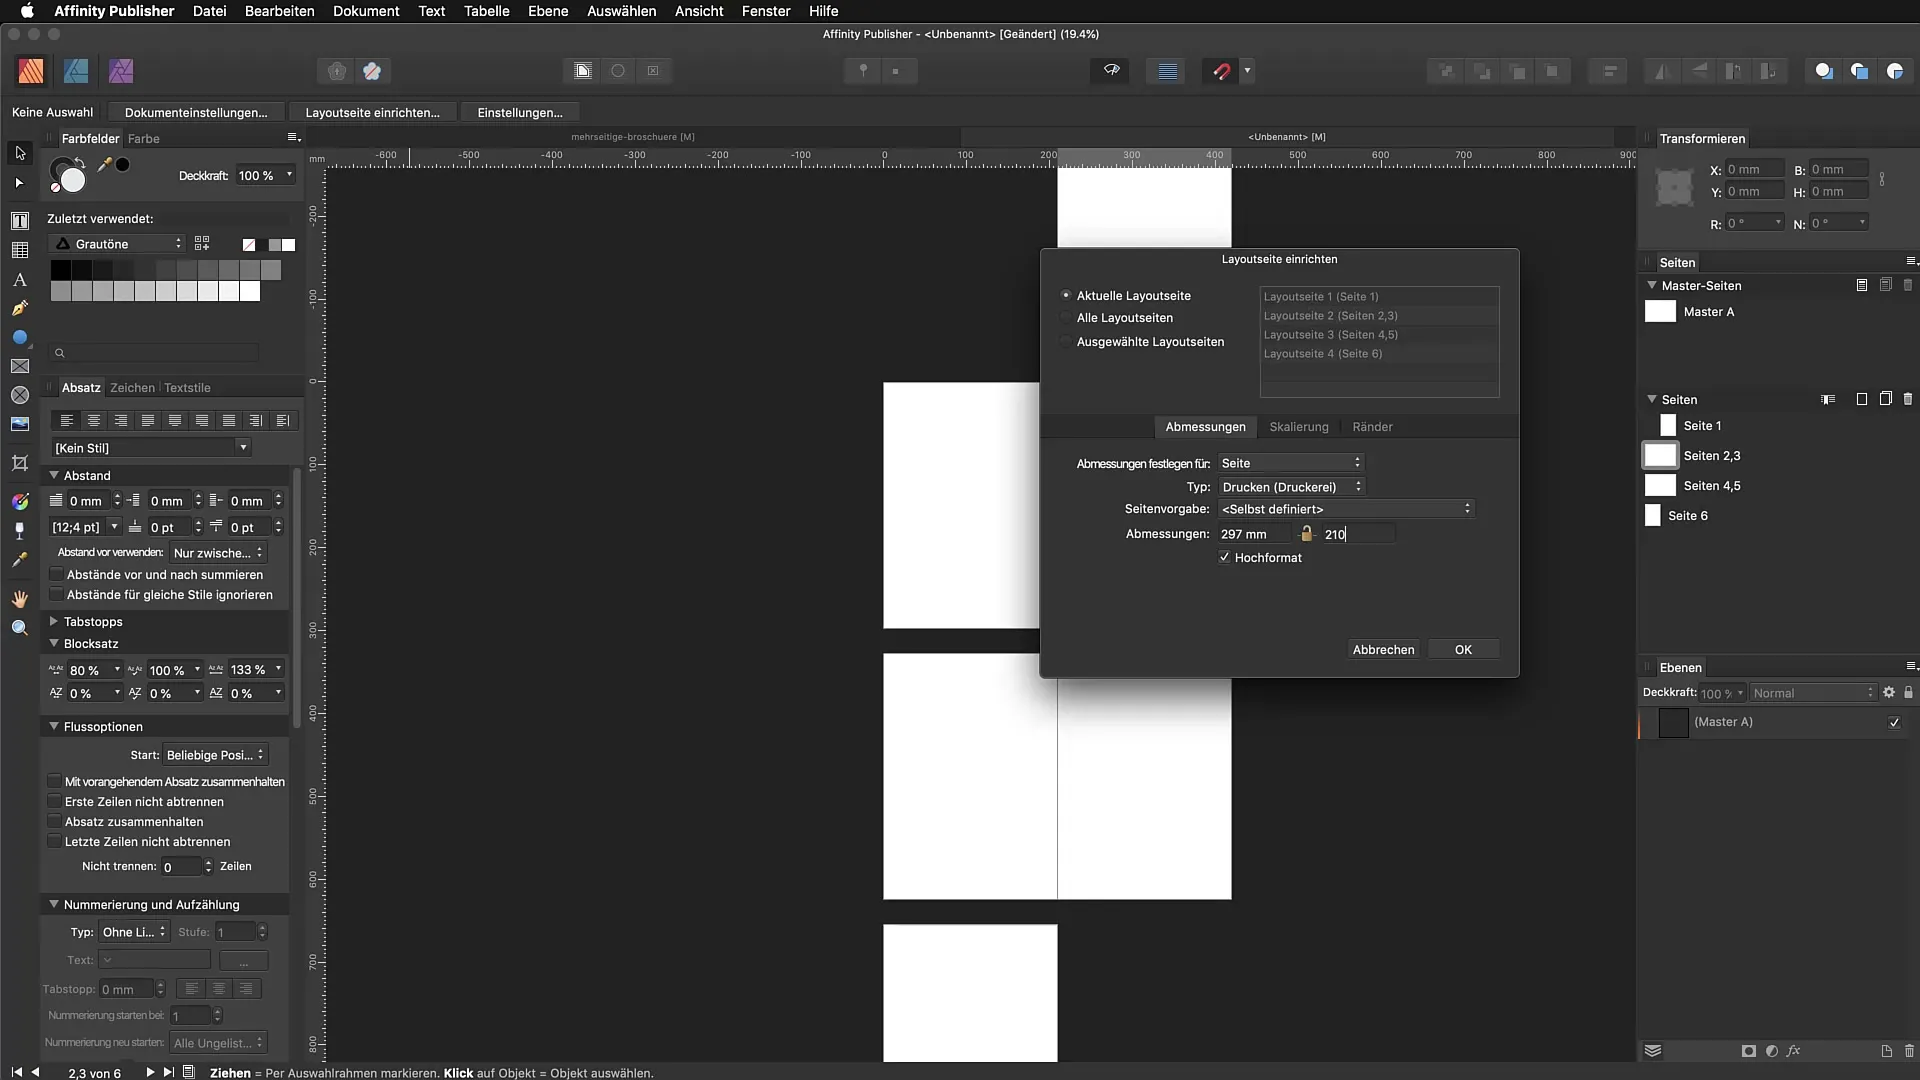The image size is (1920, 1080).
Task: Open the Normal blend mode dropdown
Action: pos(1813,693)
